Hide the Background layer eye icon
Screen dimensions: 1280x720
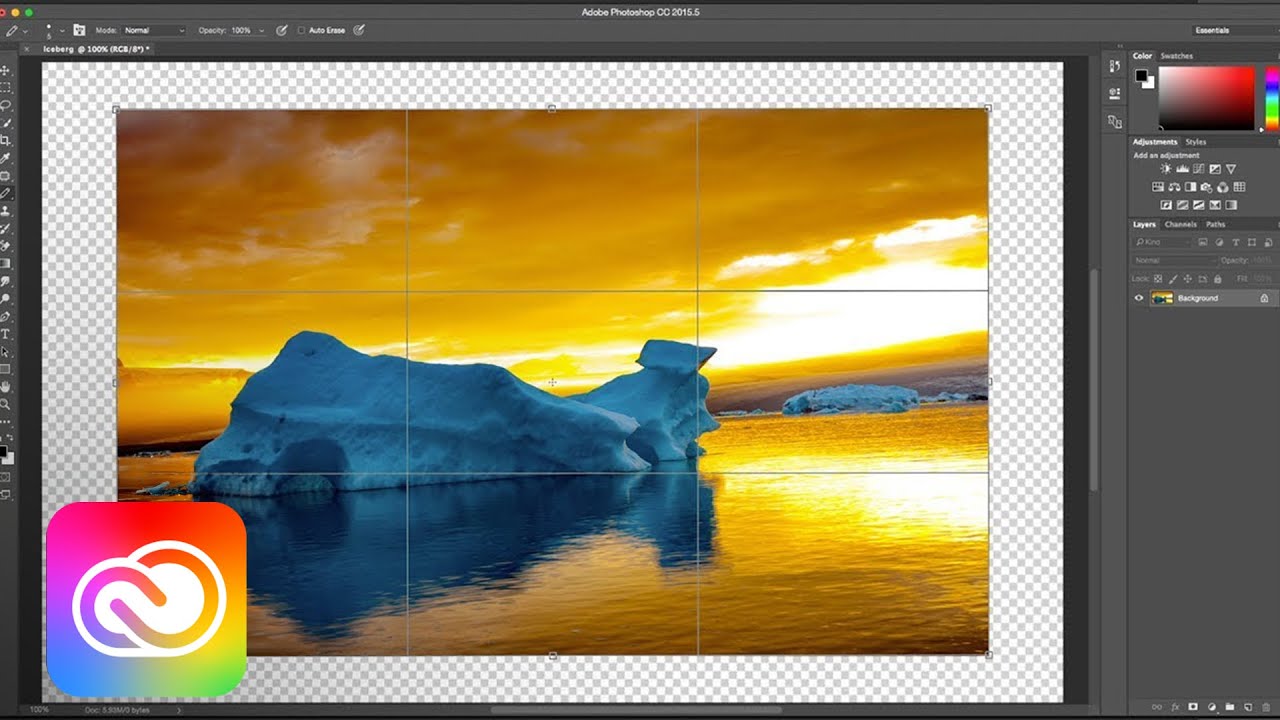1139,298
